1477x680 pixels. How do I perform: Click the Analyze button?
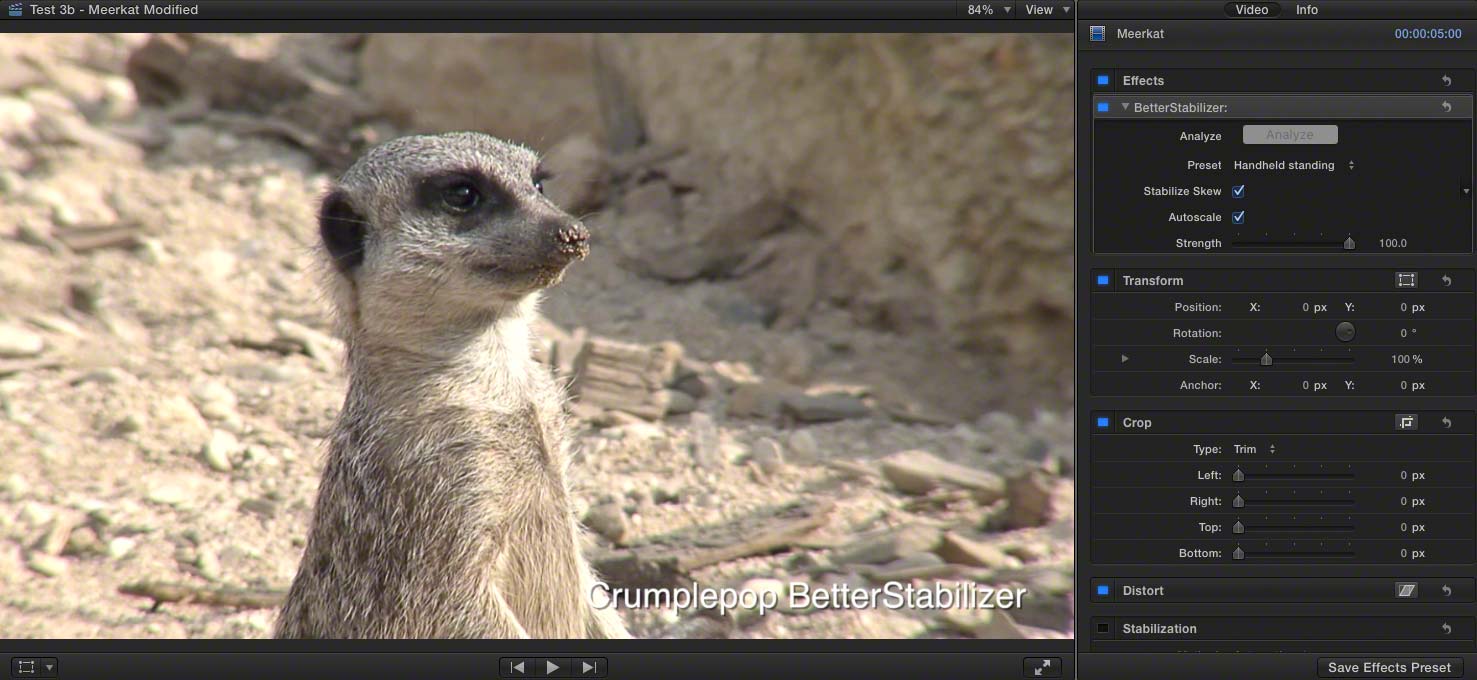tap(1290, 135)
